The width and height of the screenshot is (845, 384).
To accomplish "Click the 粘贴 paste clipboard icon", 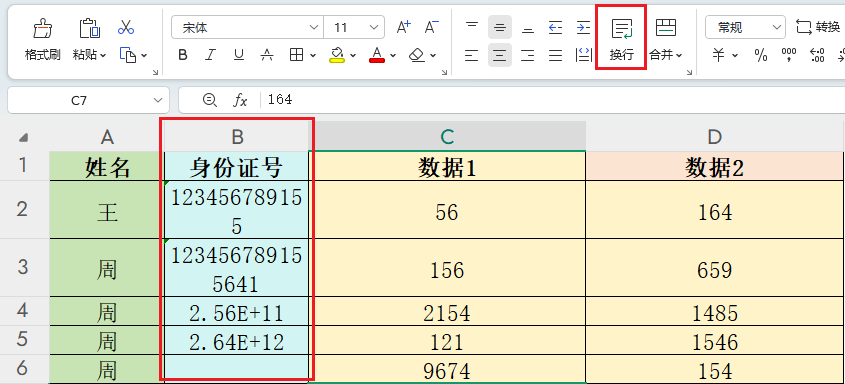I will coord(89,27).
